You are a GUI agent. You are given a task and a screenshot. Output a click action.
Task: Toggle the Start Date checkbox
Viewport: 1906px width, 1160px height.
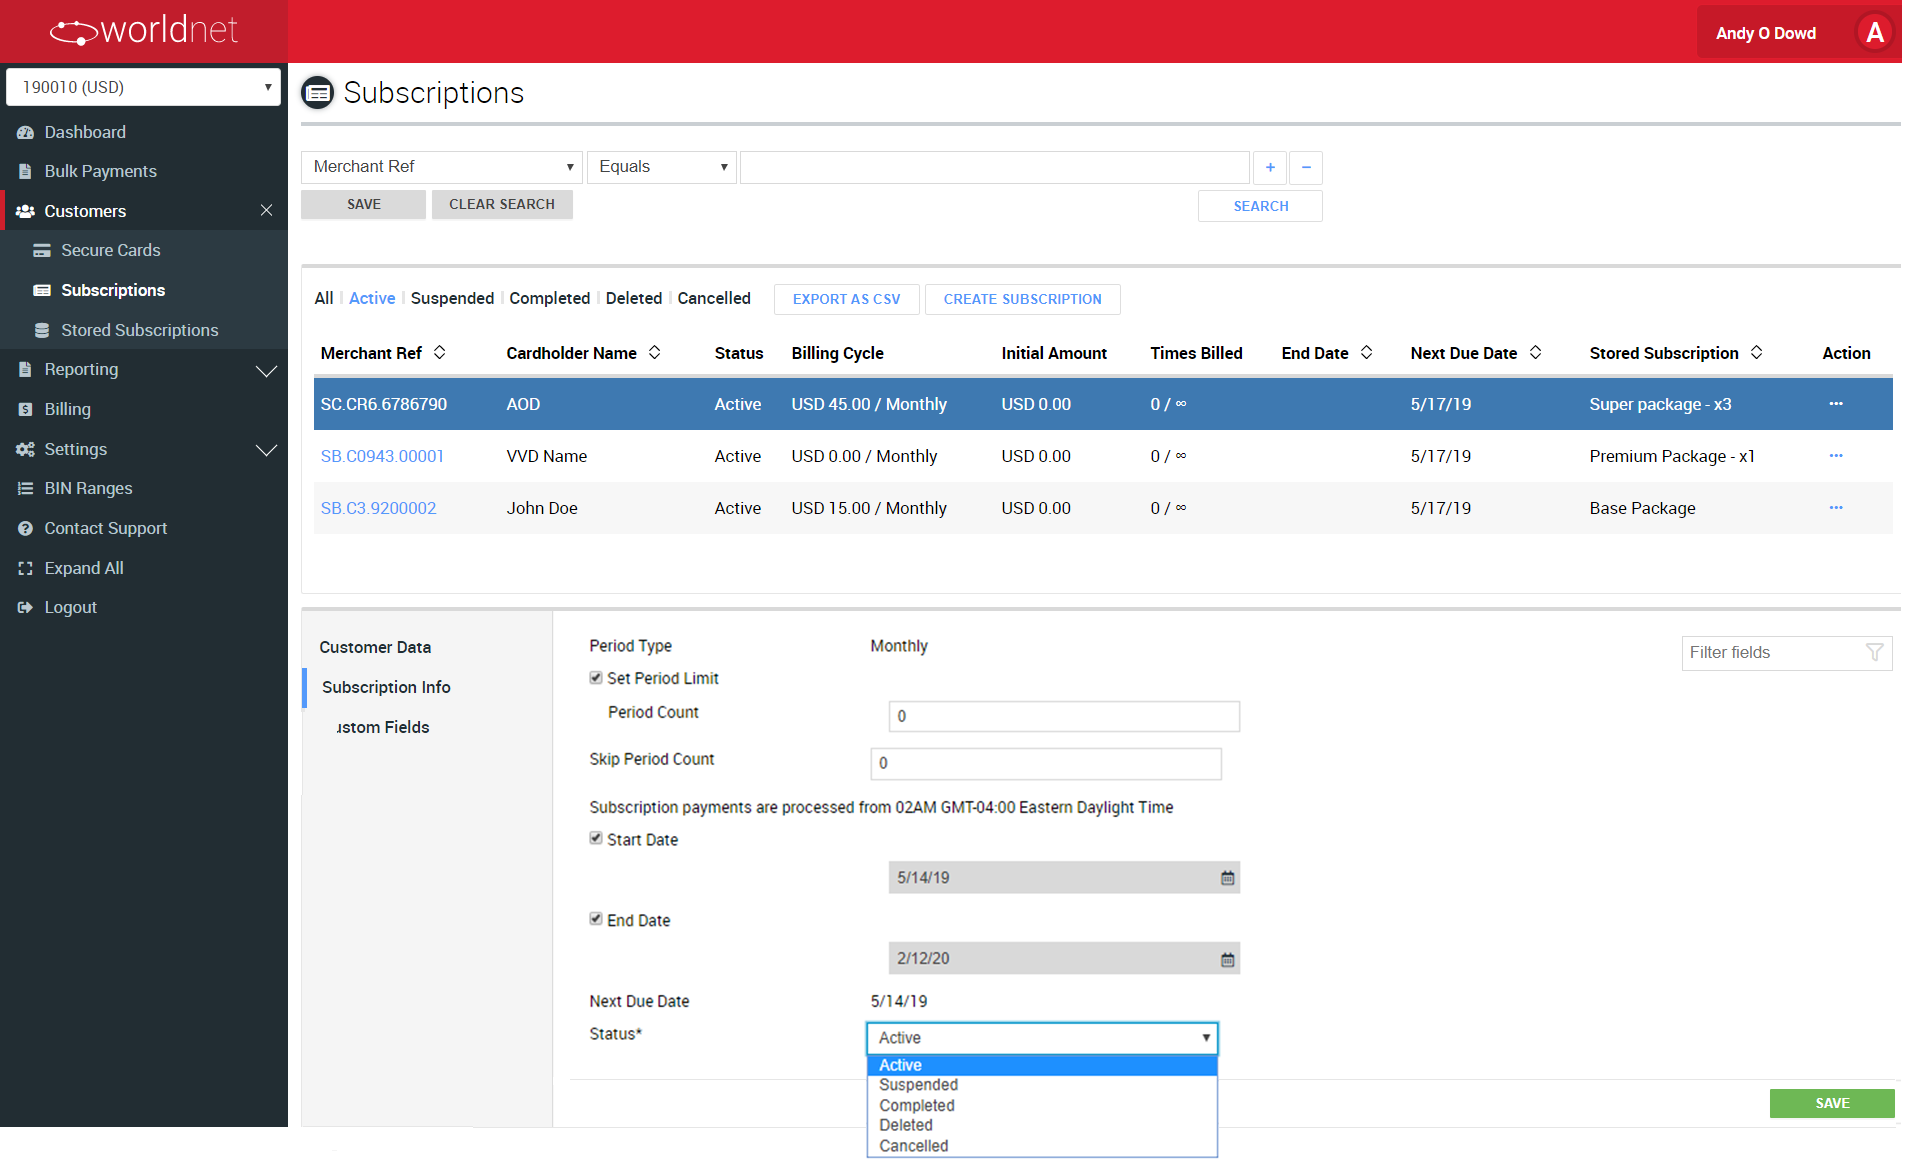[596, 839]
